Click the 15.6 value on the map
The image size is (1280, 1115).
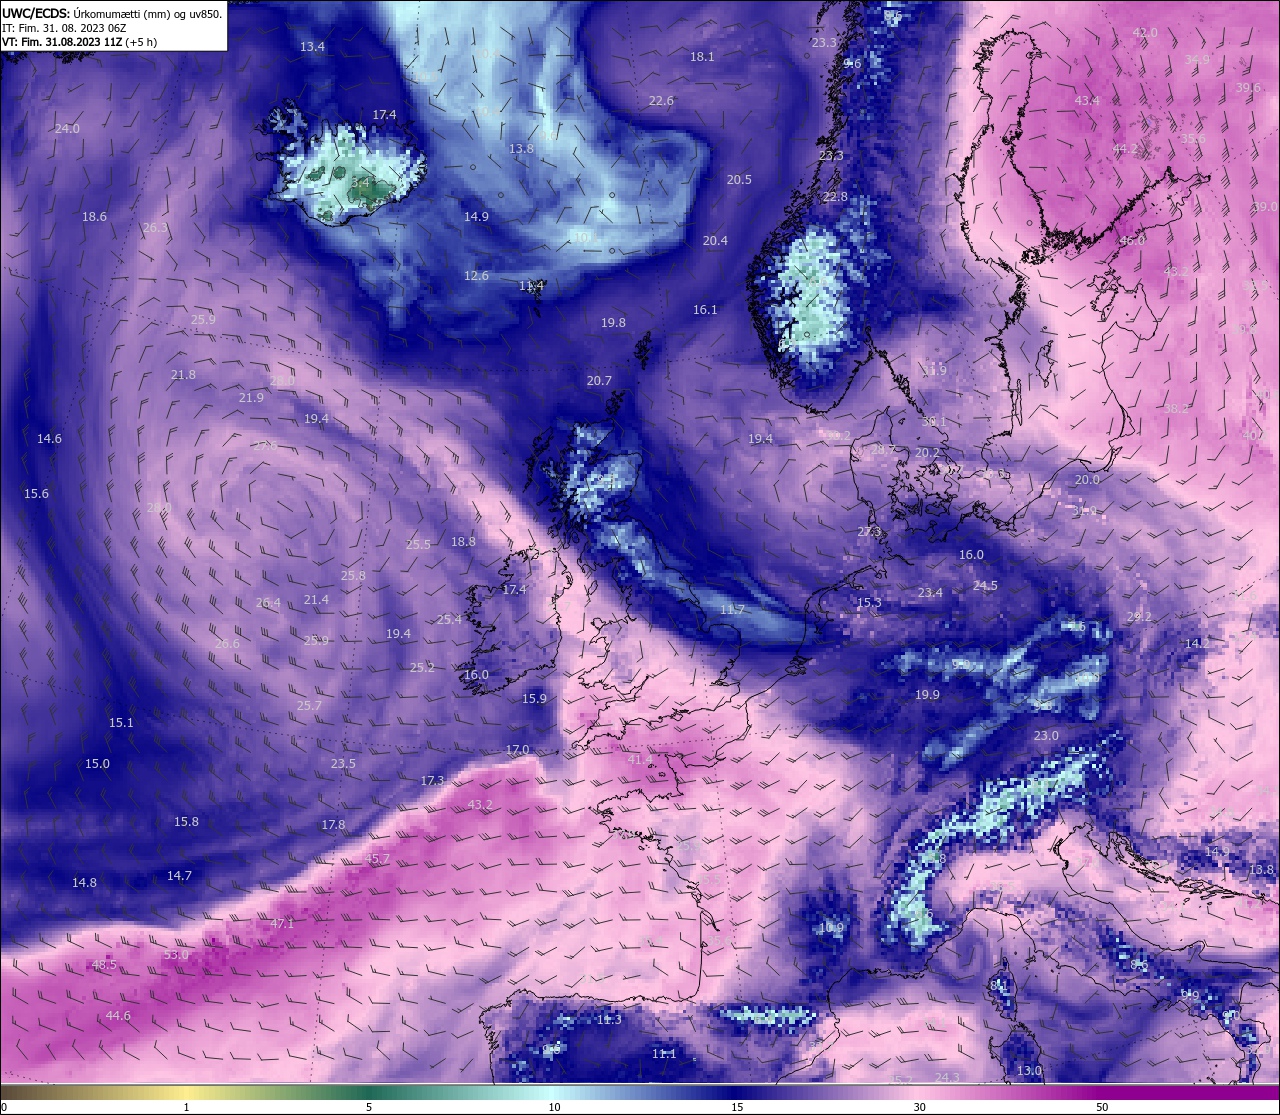point(36,494)
